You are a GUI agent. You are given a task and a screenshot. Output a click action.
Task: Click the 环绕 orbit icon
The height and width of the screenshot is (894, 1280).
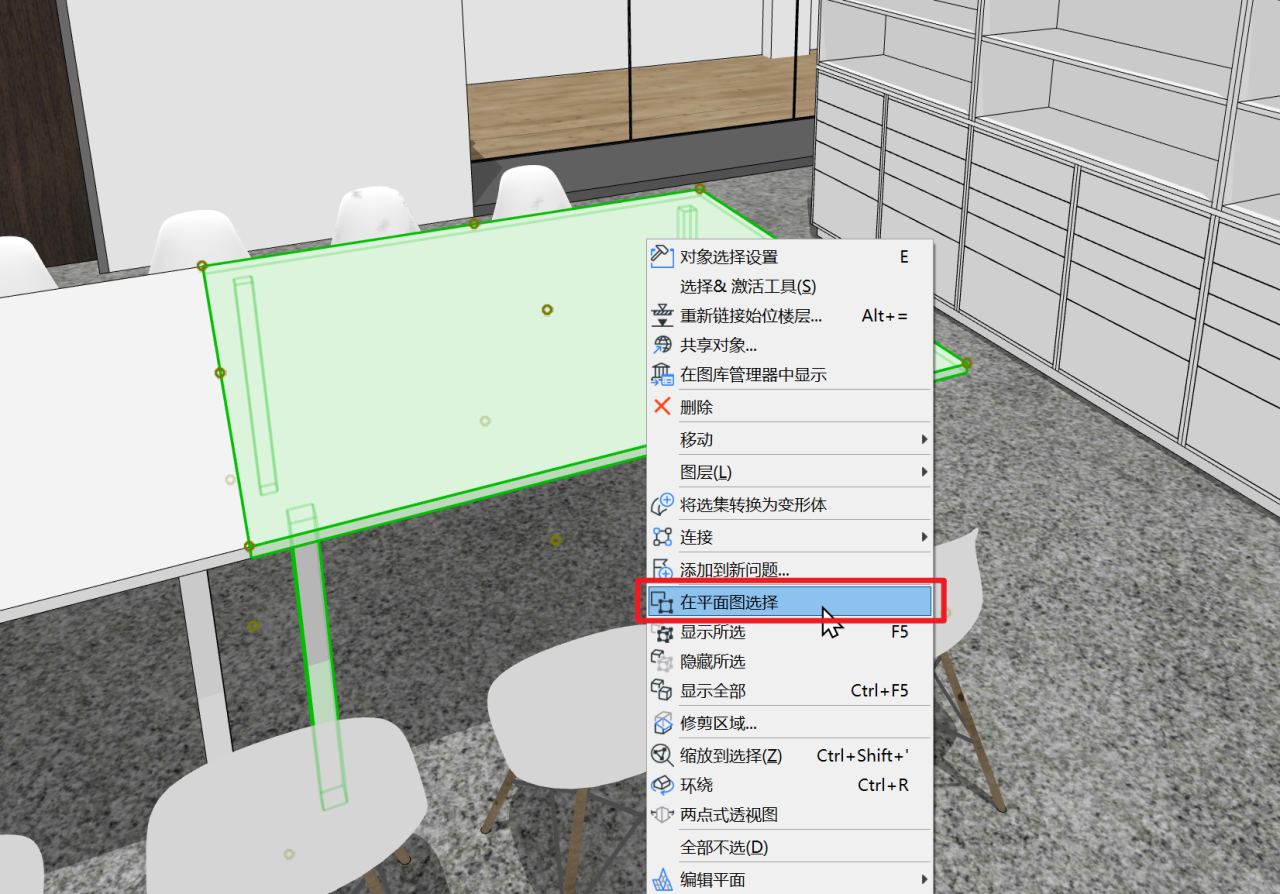(662, 785)
